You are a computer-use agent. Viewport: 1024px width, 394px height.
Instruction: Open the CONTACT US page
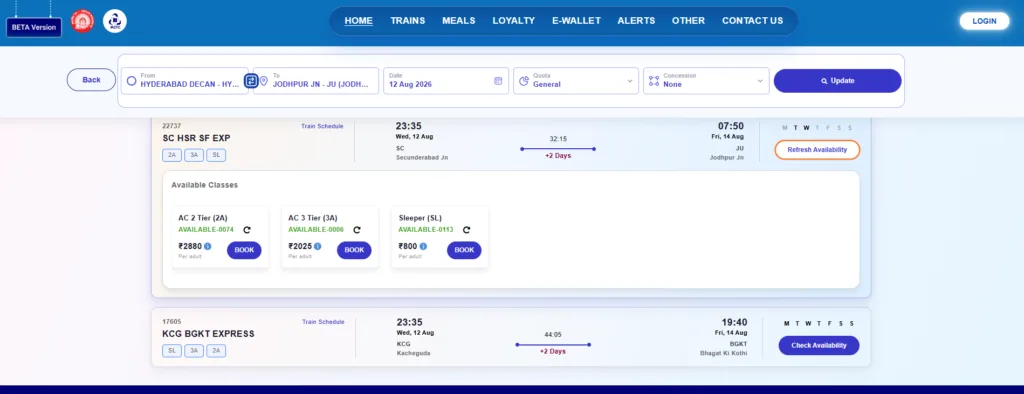752,21
